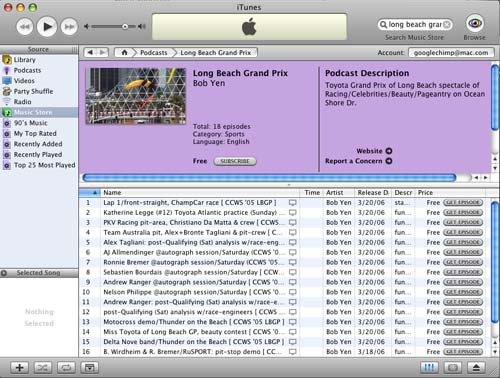The width and height of the screenshot is (500, 378).
Task: Click the volume slider knob
Action: click(125, 26)
